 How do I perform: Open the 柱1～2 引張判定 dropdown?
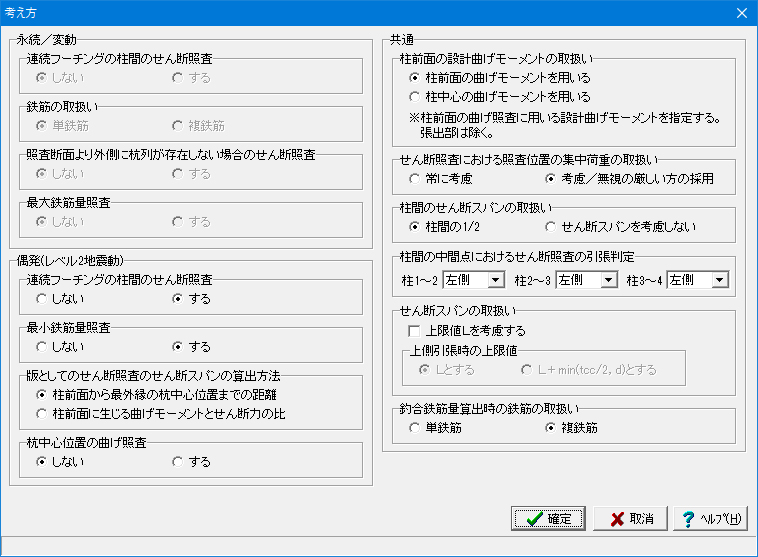point(474,280)
